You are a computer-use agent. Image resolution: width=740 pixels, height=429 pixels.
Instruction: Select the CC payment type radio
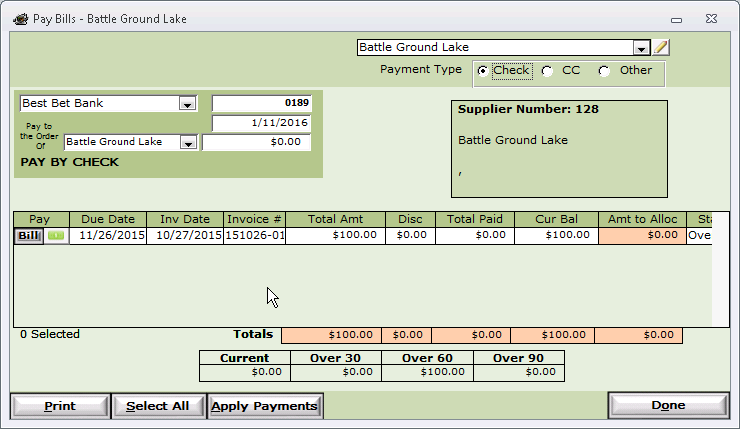click(547, 71)
